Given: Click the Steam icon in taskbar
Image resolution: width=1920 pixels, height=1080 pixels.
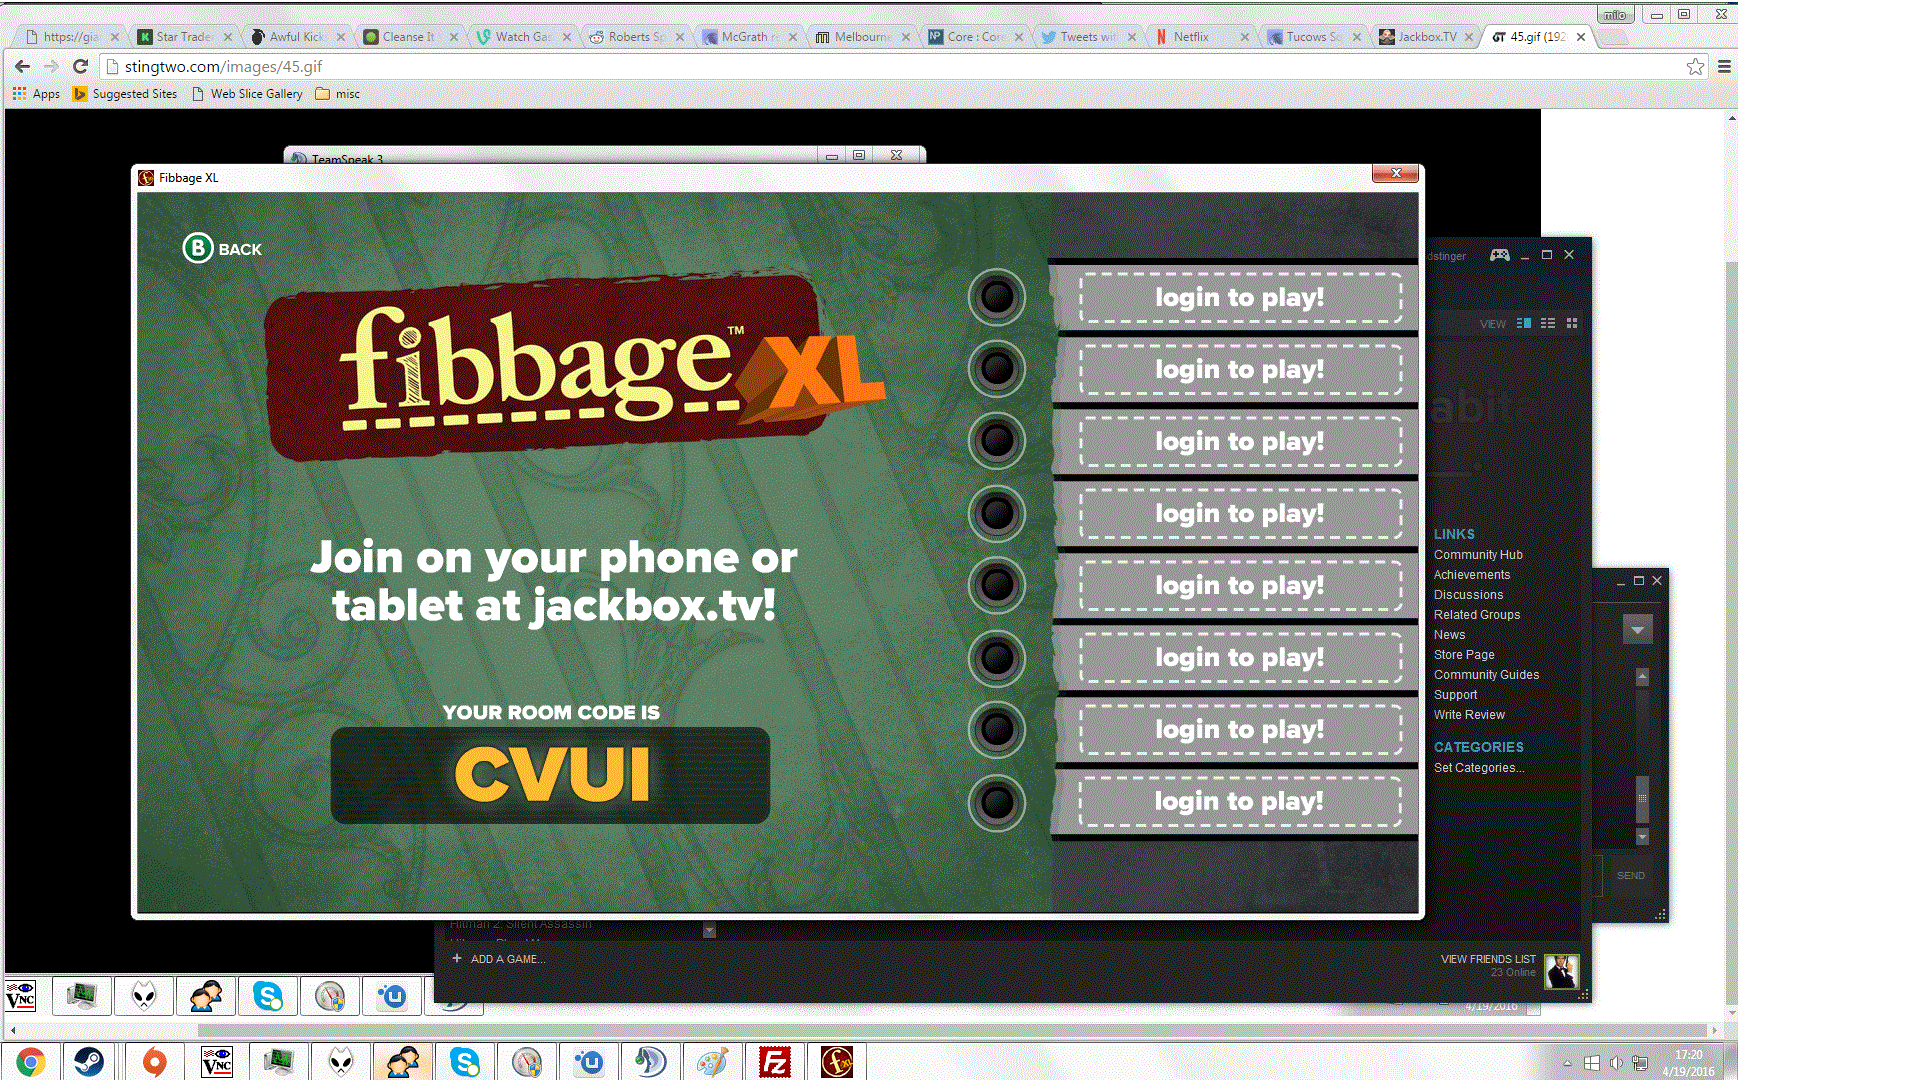Looking at the screenshot, I should [89, 1061].
